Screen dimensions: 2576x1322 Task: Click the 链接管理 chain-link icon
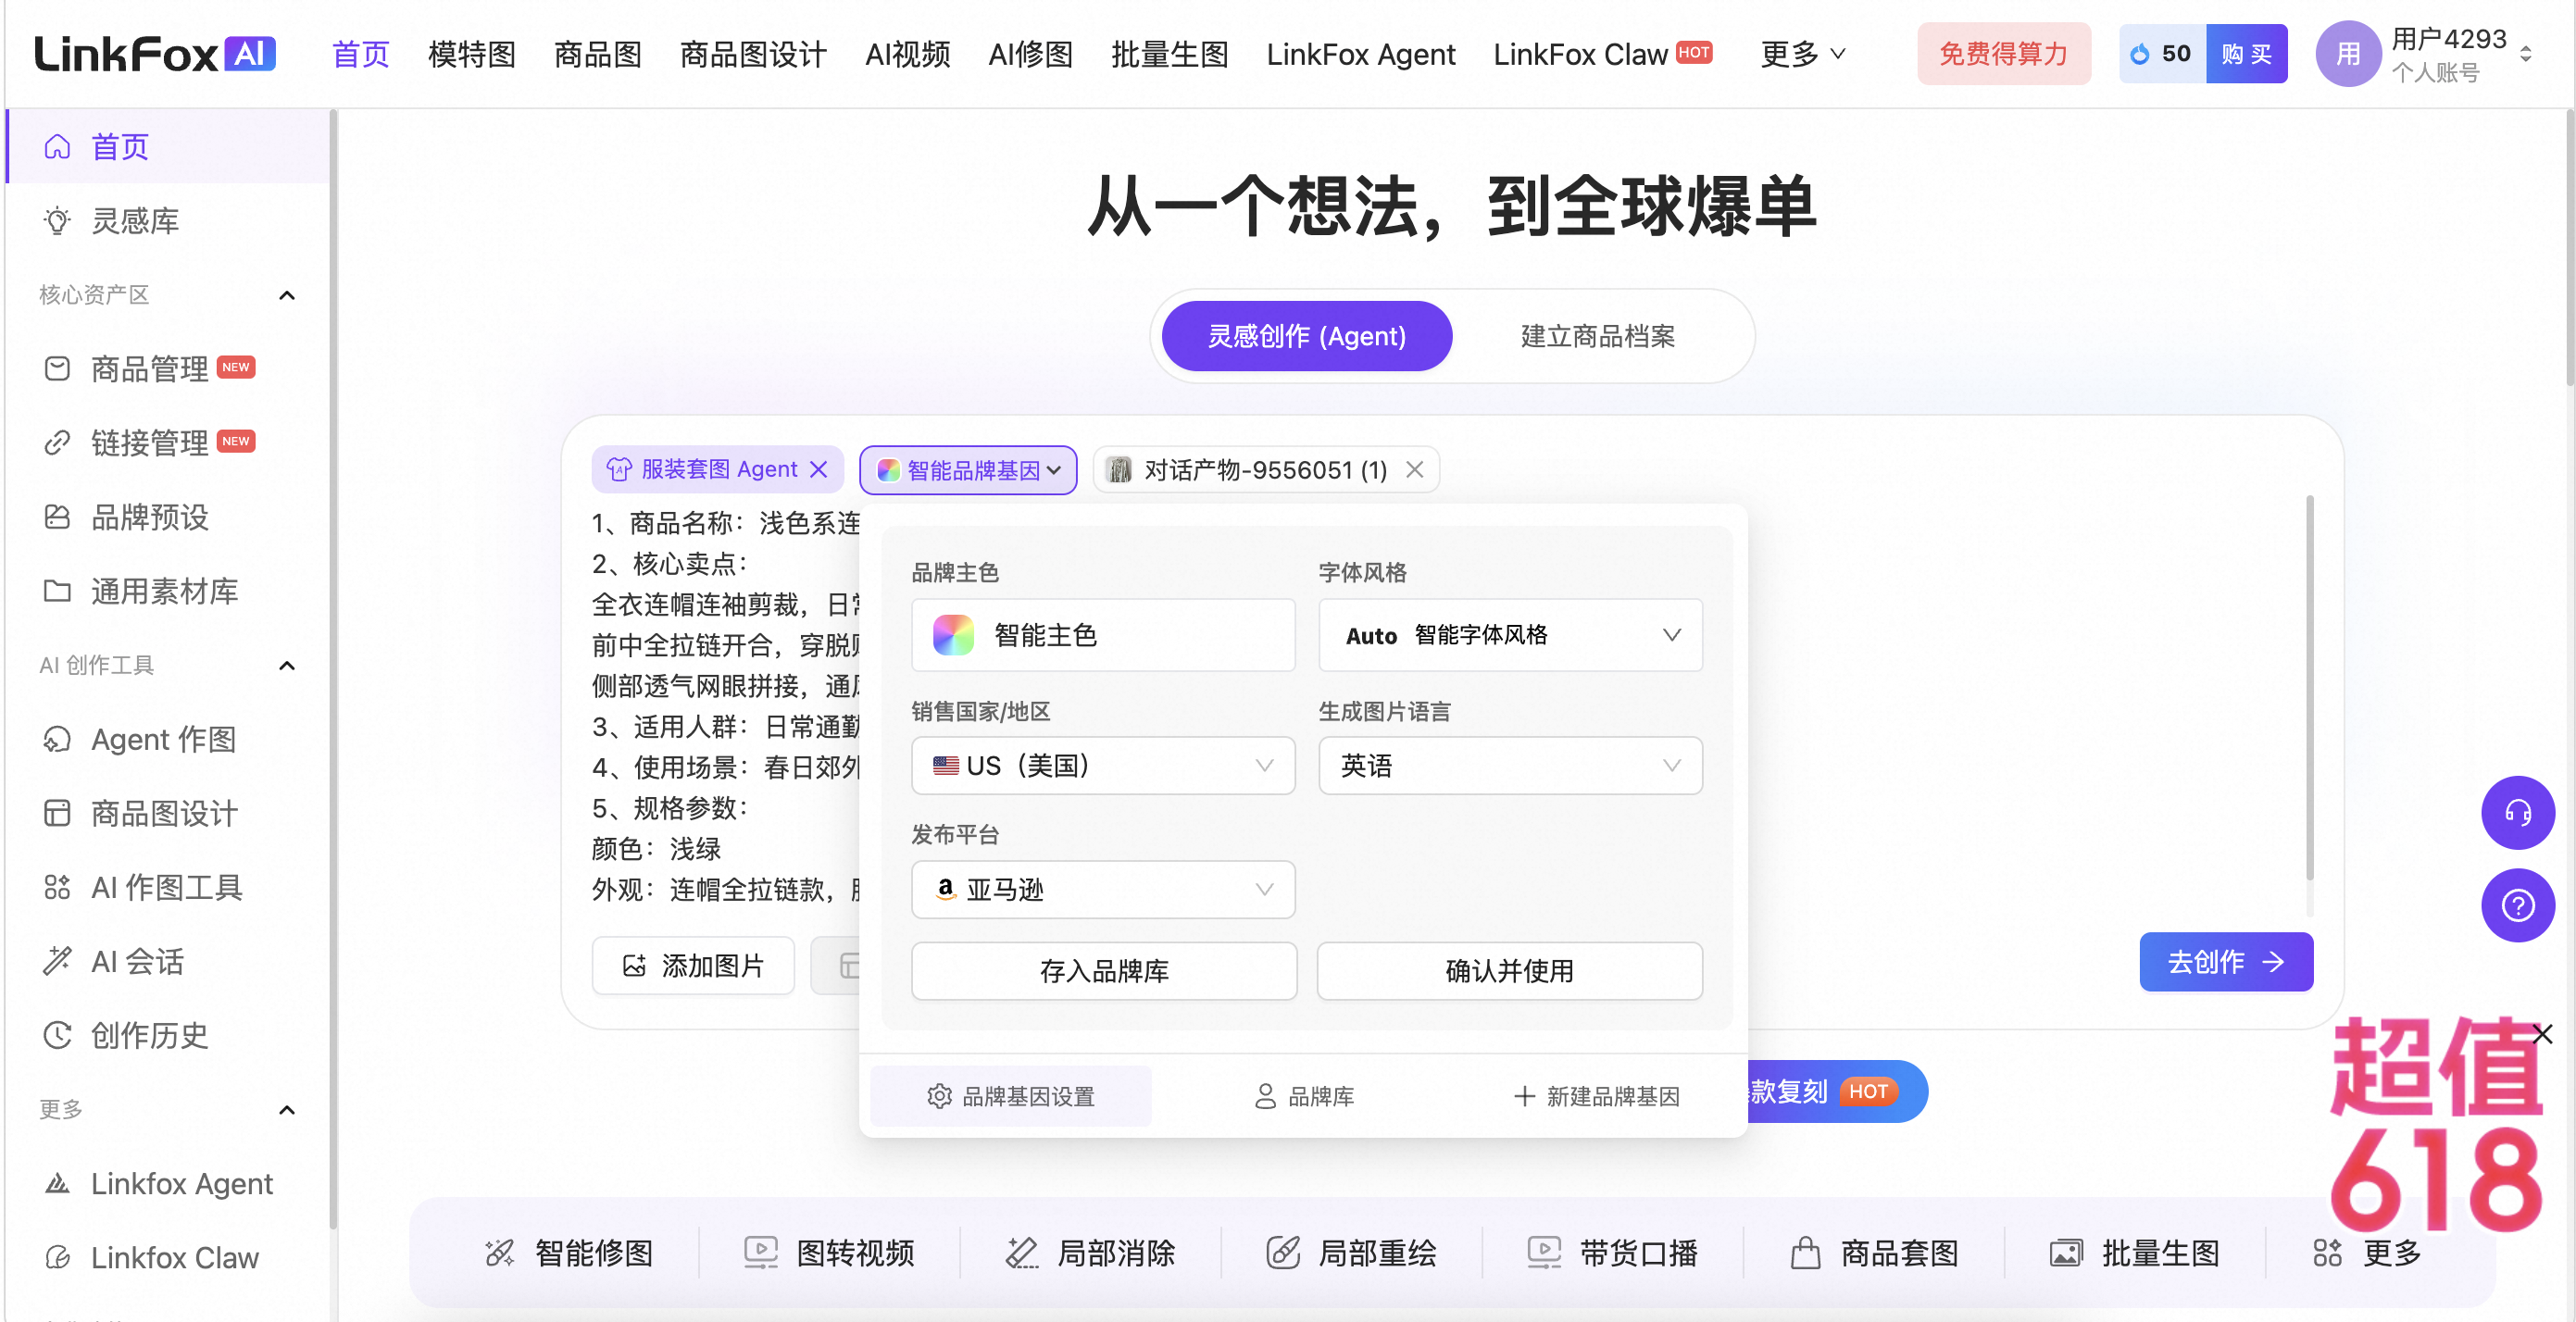(57, 443)
